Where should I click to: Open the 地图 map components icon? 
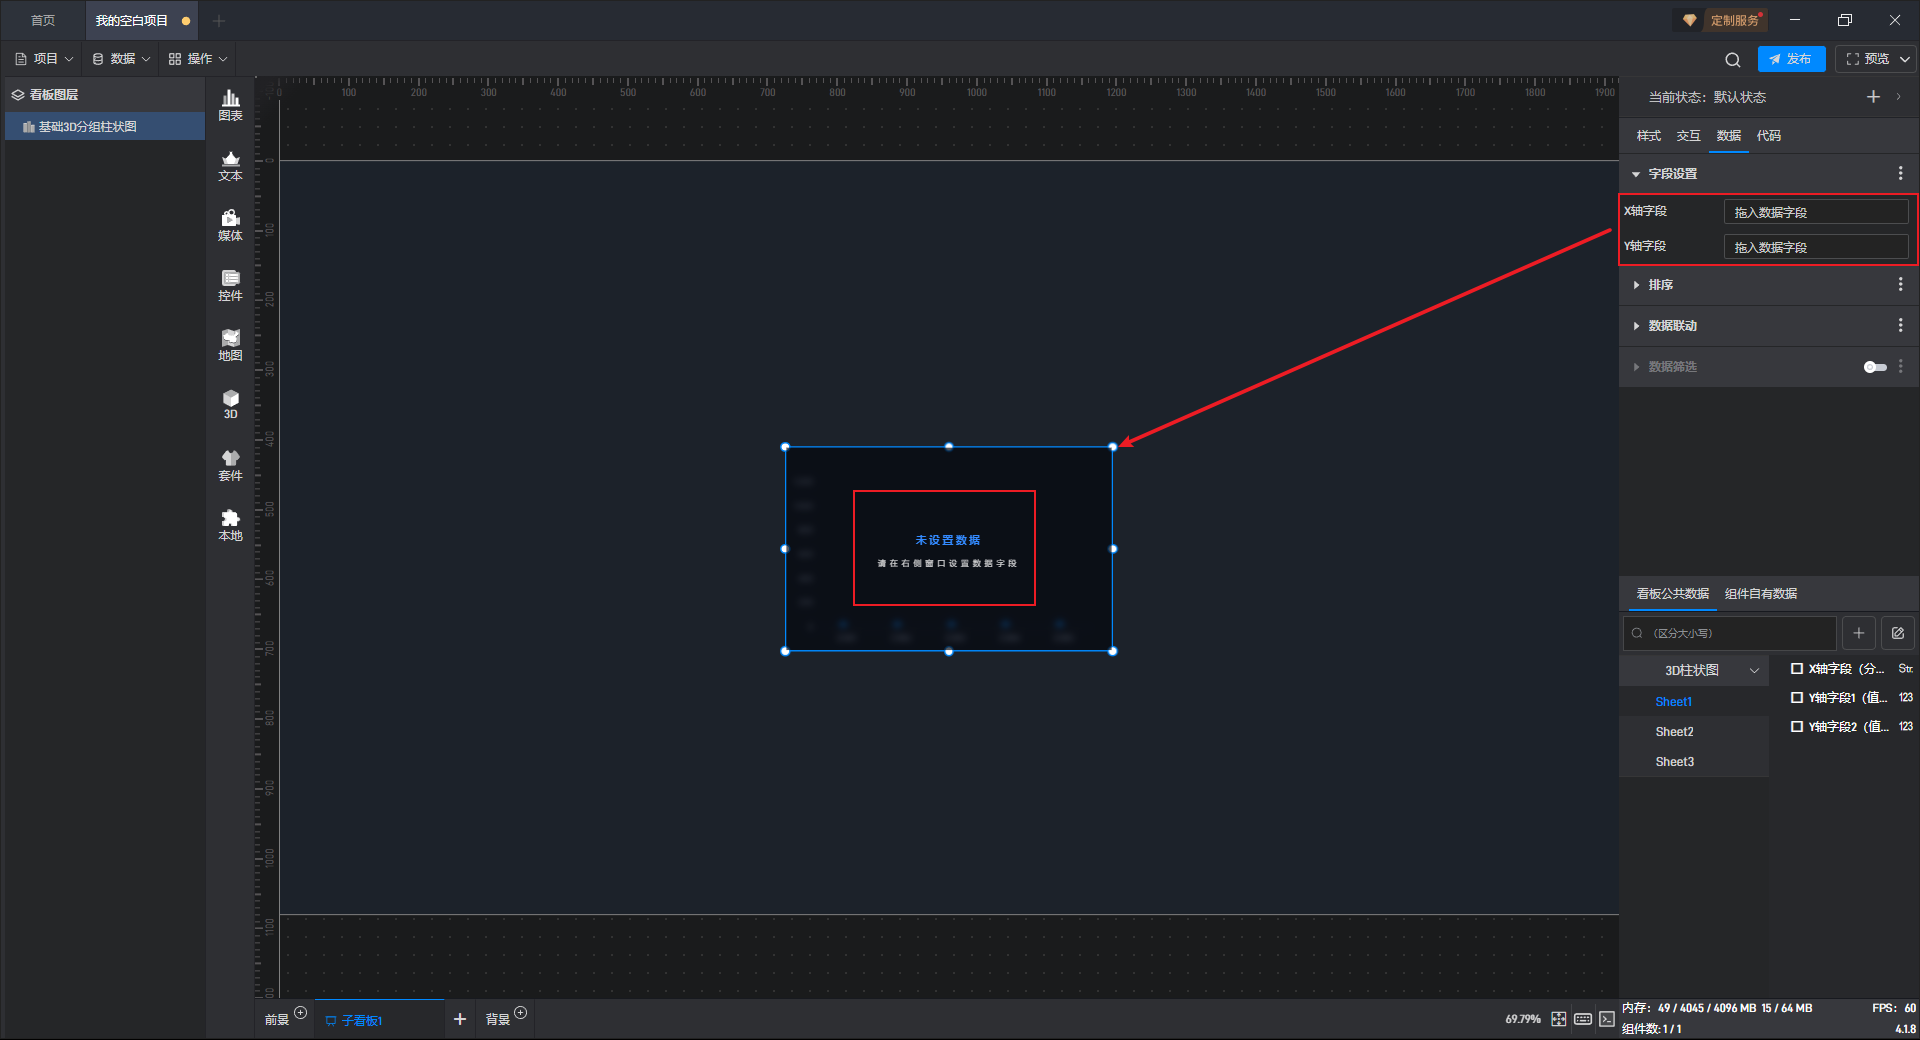coord(230,345)
